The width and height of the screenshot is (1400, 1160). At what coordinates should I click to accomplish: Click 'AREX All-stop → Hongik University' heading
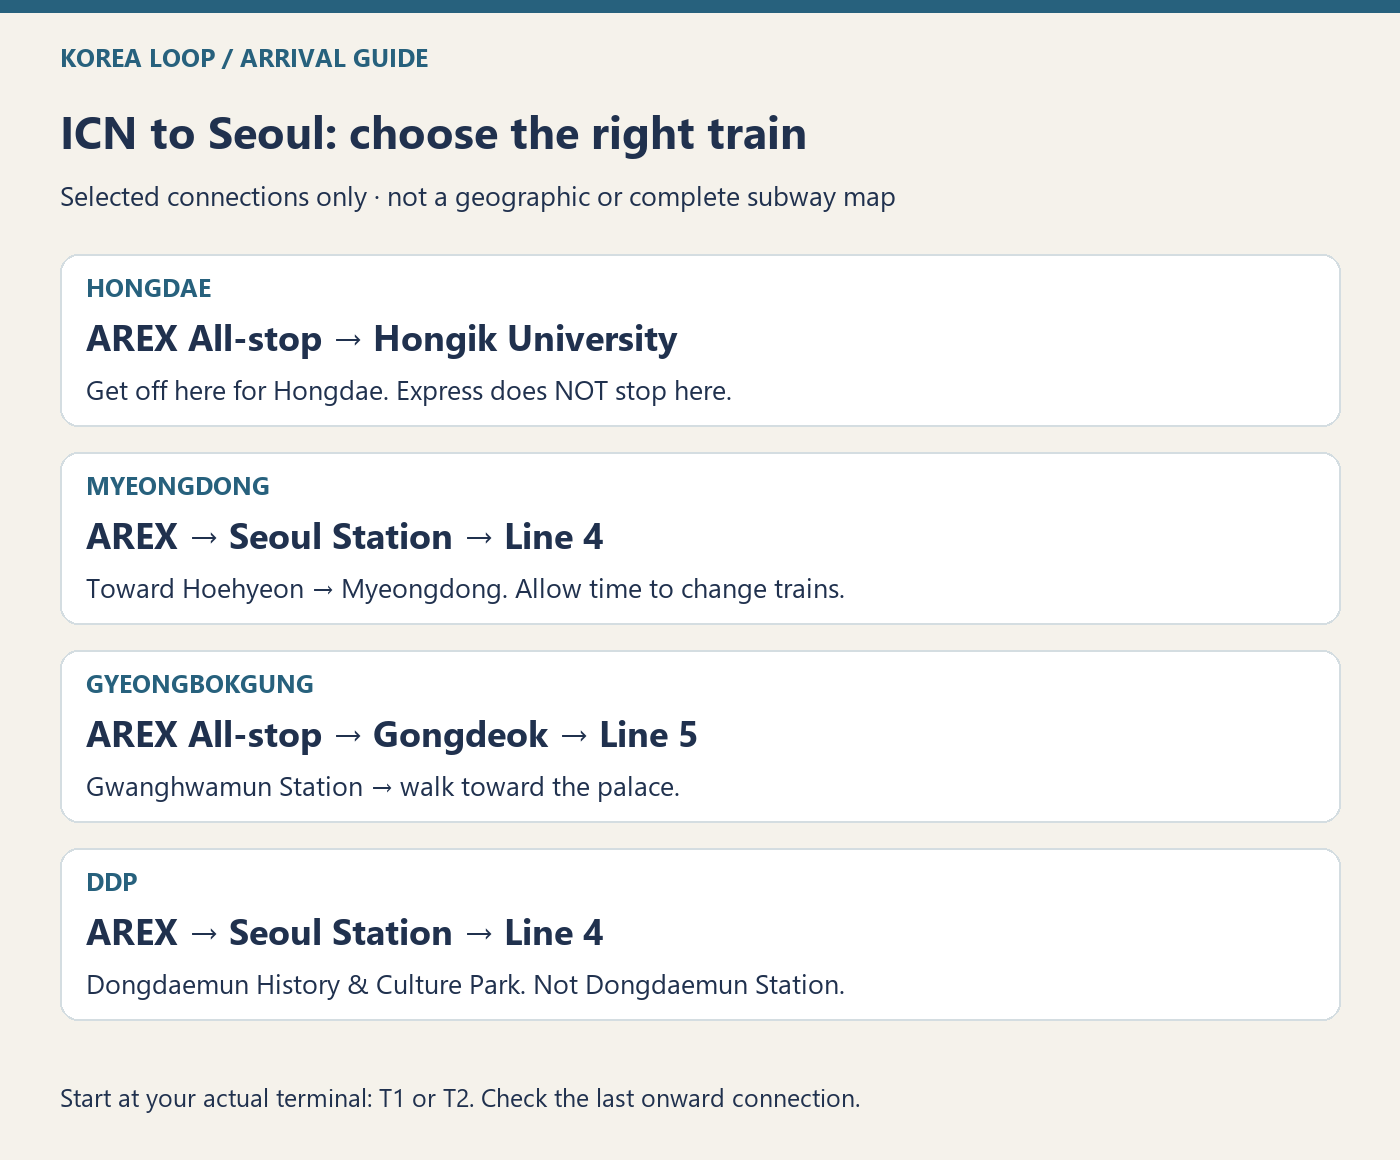(381, 339)
